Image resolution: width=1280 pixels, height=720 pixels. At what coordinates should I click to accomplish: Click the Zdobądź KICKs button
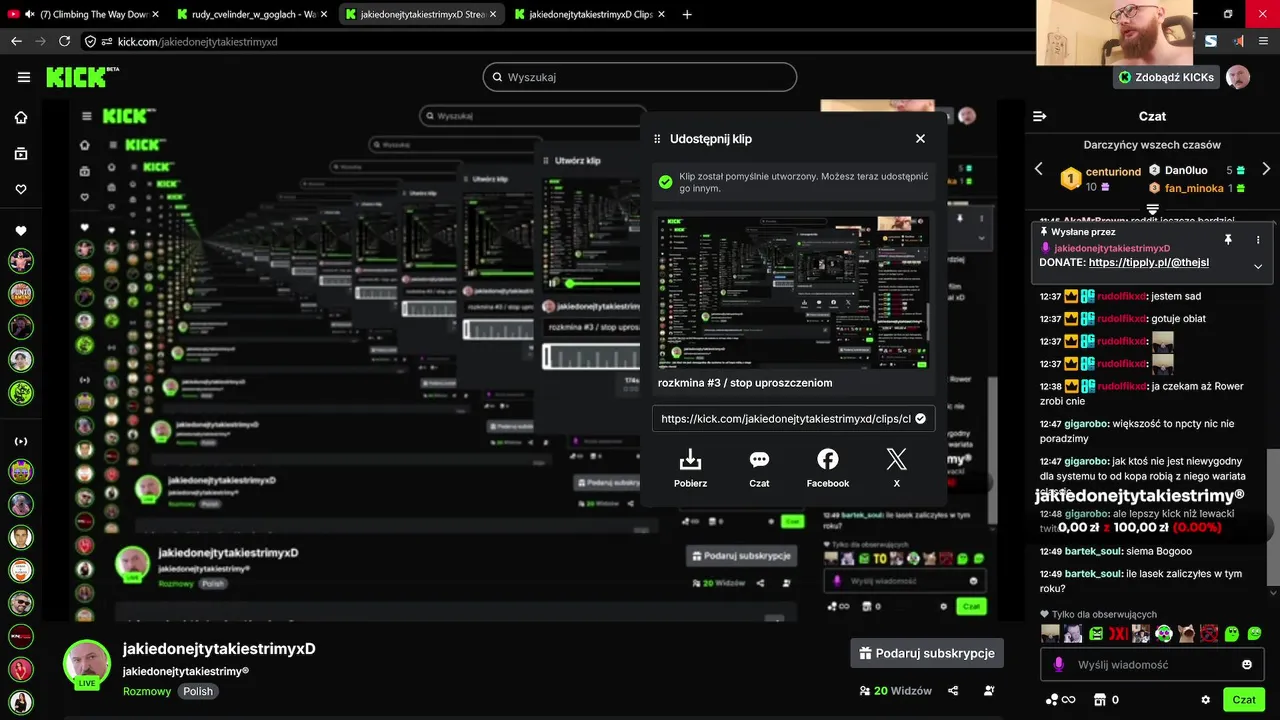[x=1166, y=77]
